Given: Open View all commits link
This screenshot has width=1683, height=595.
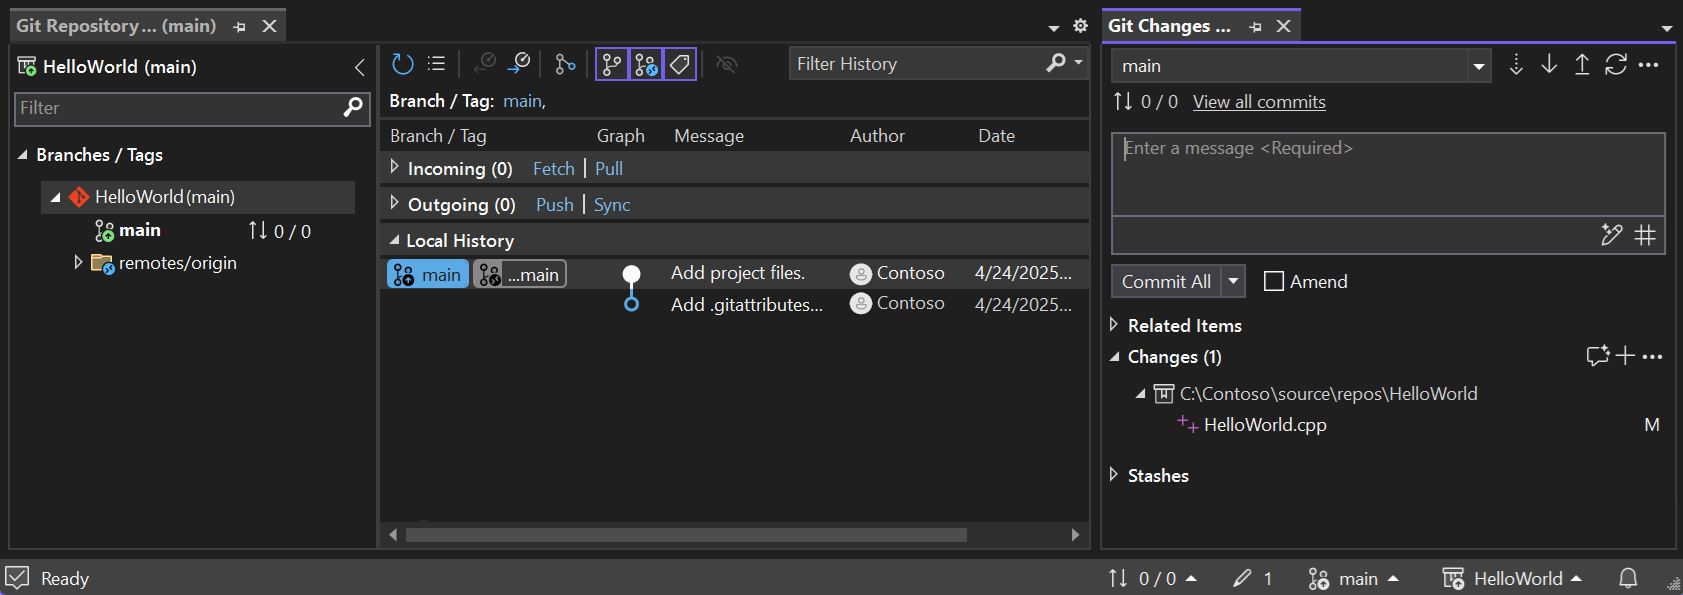Looking at the screenshot, I should point(1259,102).
